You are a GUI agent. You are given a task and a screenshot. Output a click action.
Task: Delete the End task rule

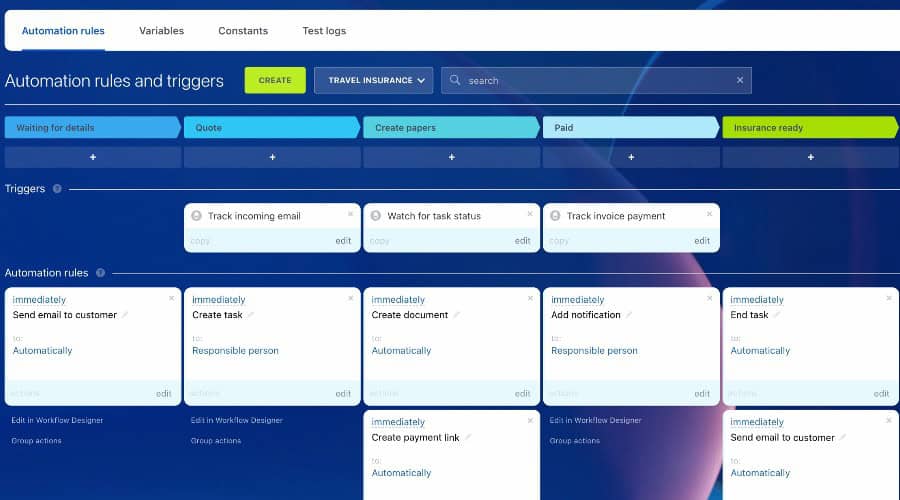889,298
